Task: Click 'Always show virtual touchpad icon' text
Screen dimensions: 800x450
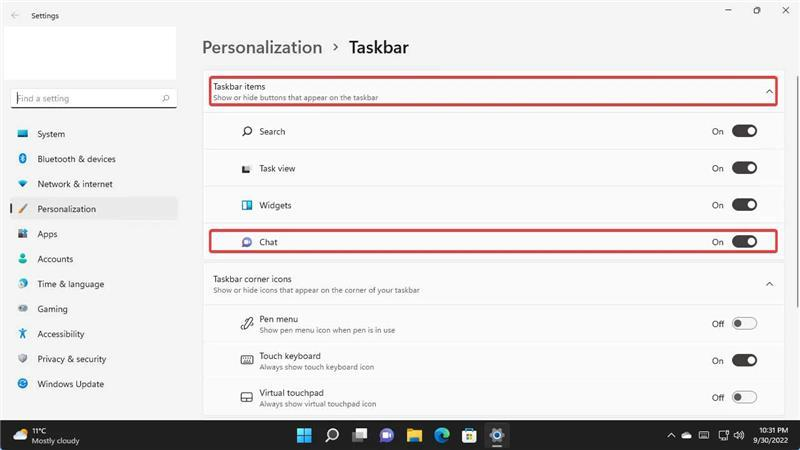Action: pos(317,404)
